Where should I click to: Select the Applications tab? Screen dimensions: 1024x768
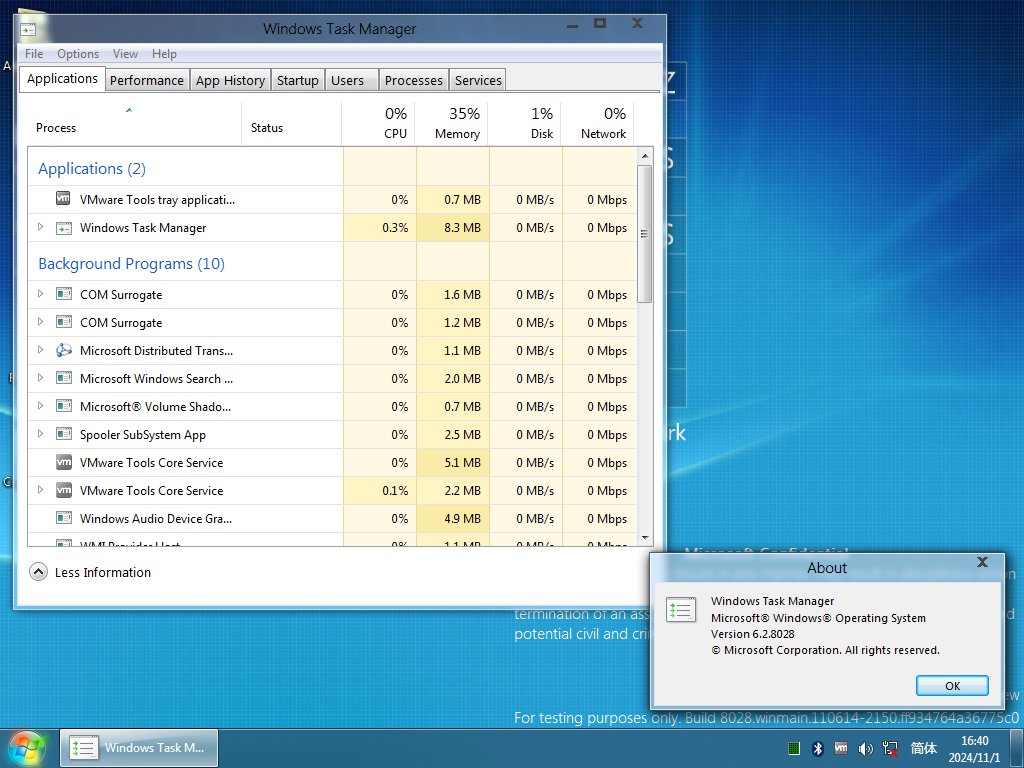62,78
